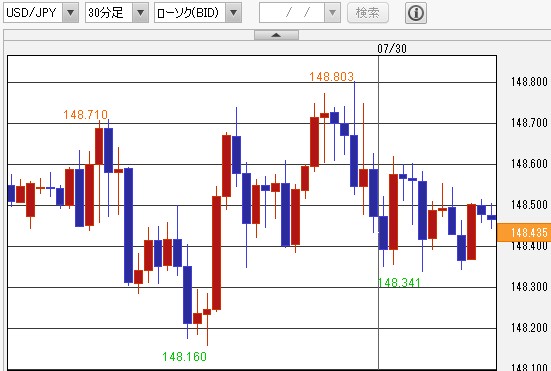The height and width of the screenshot is (371, 551).
Task: Click the 148.200 axis price label
Action: (x=529, y=328)
